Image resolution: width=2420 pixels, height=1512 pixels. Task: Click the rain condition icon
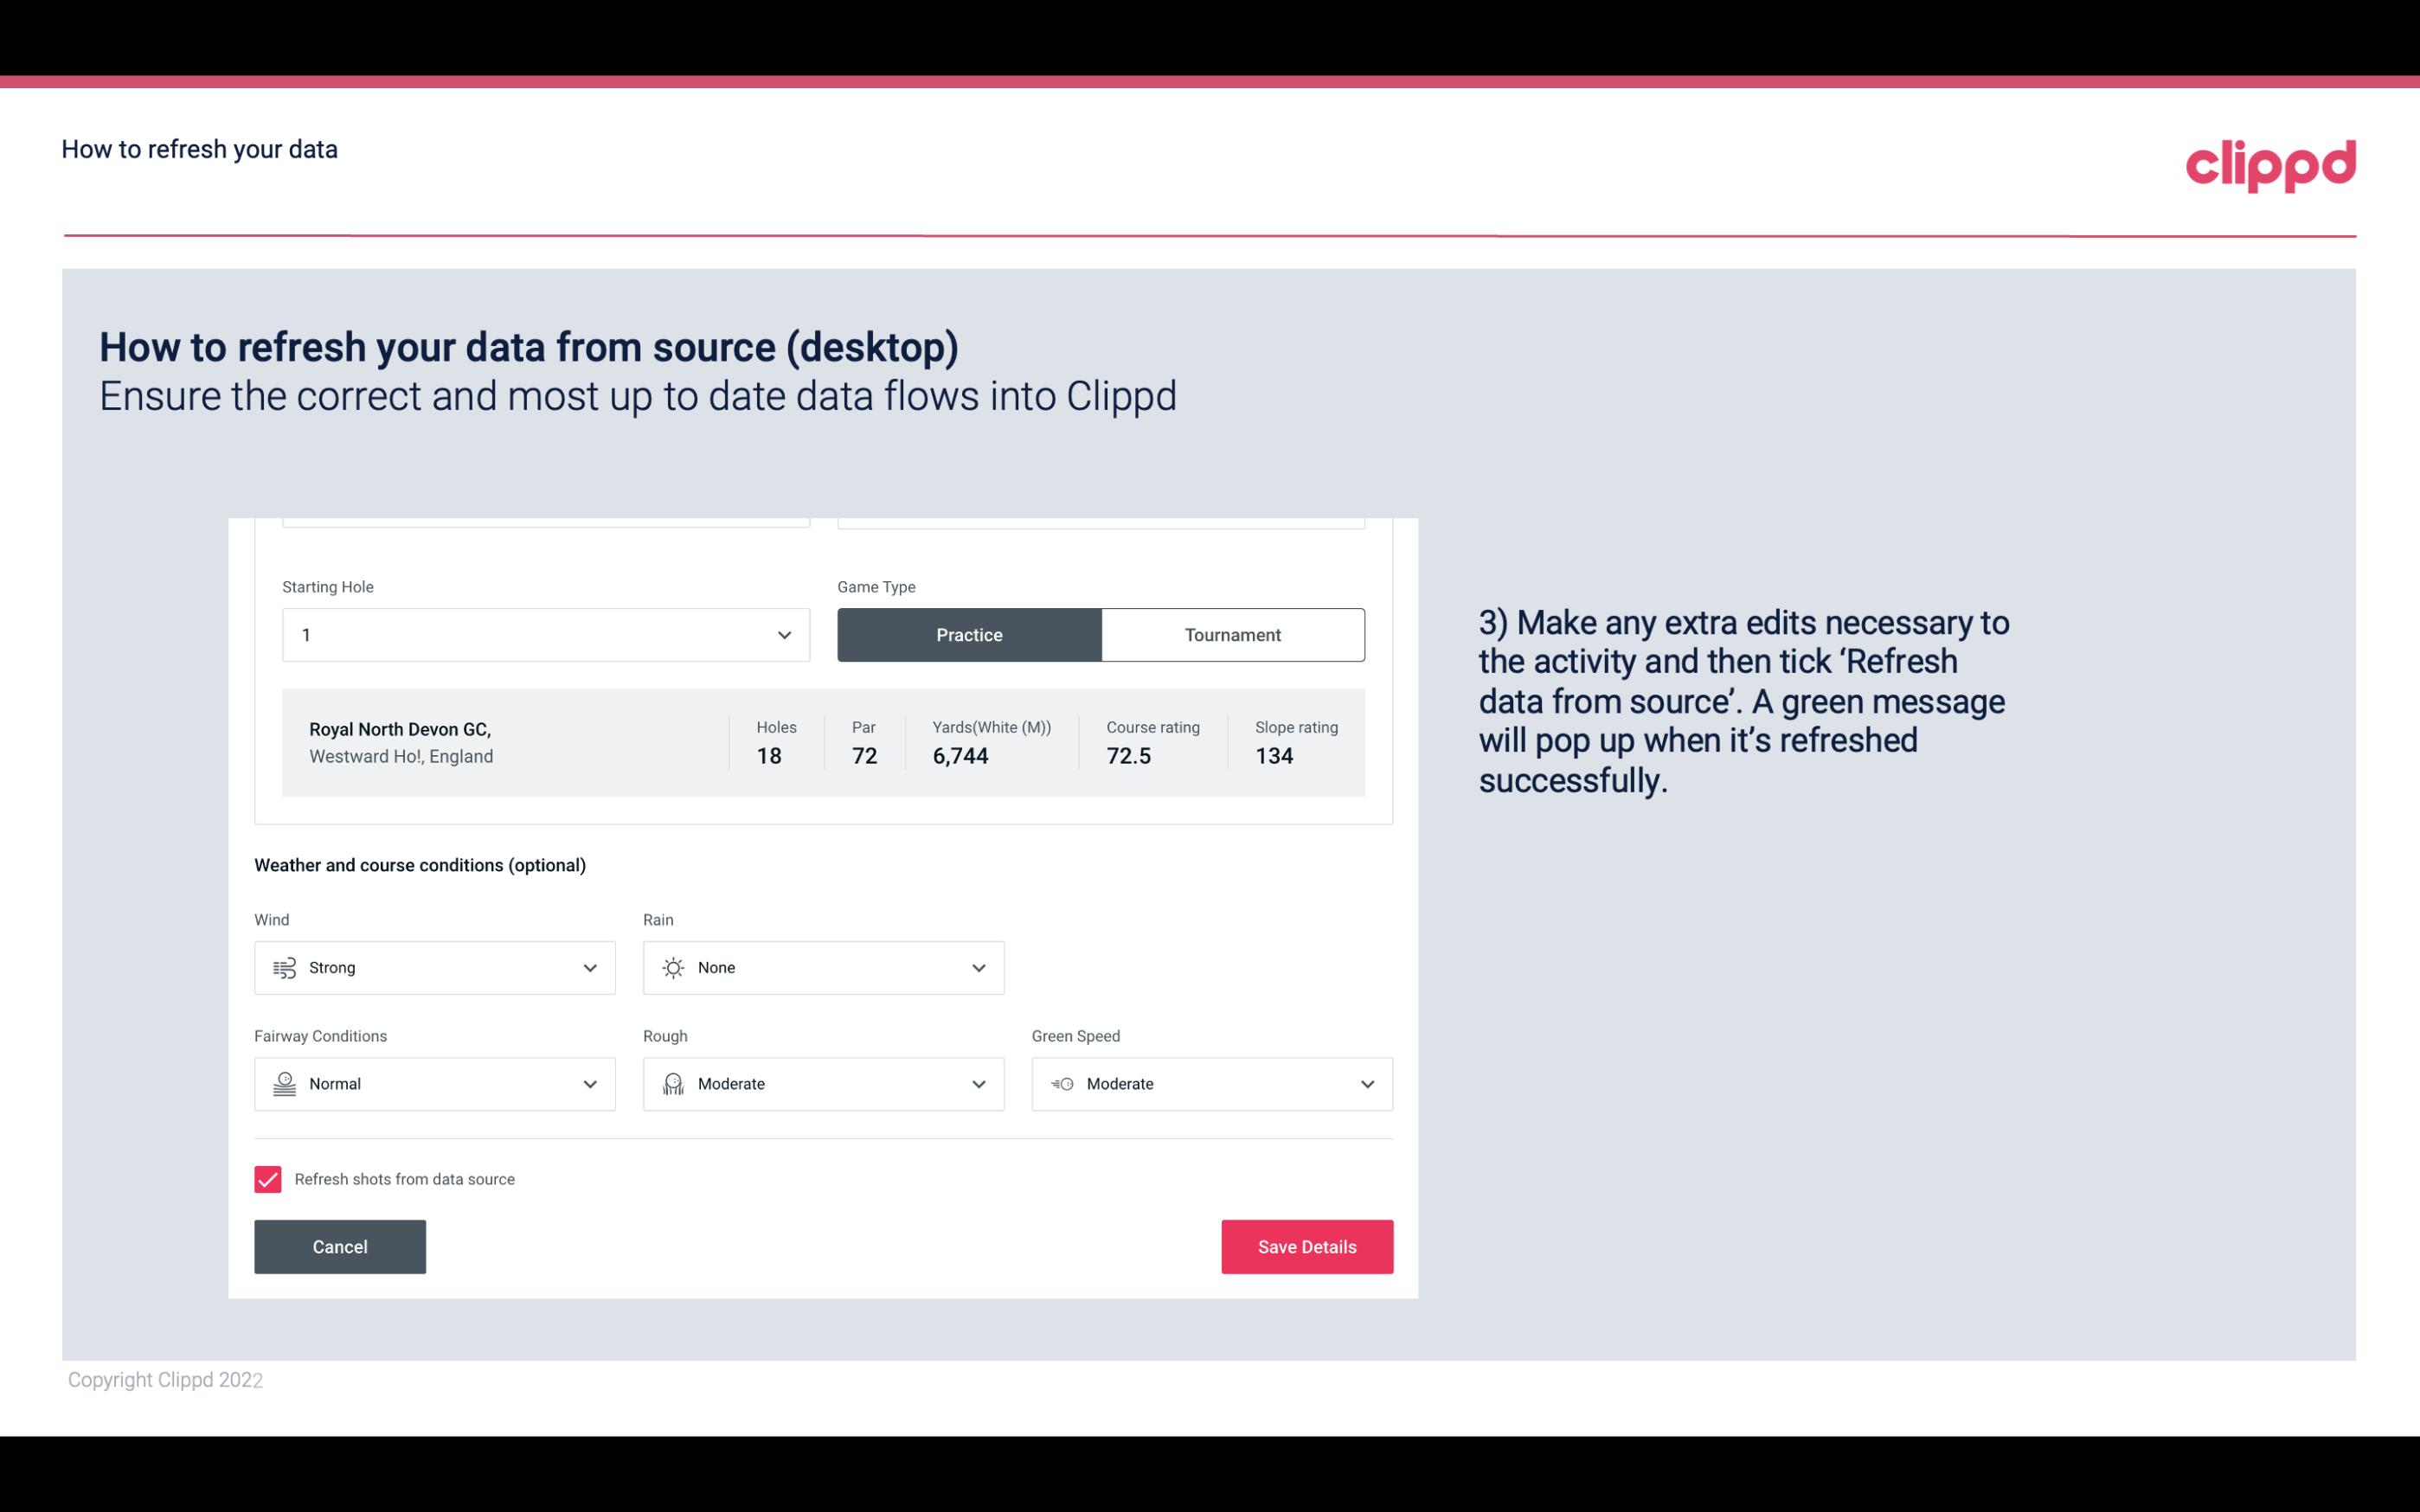pos(674,967)
